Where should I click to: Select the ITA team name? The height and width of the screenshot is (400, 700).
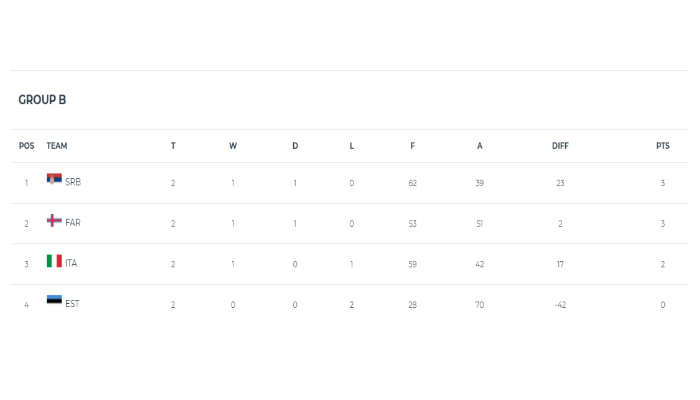coord(71,264)
